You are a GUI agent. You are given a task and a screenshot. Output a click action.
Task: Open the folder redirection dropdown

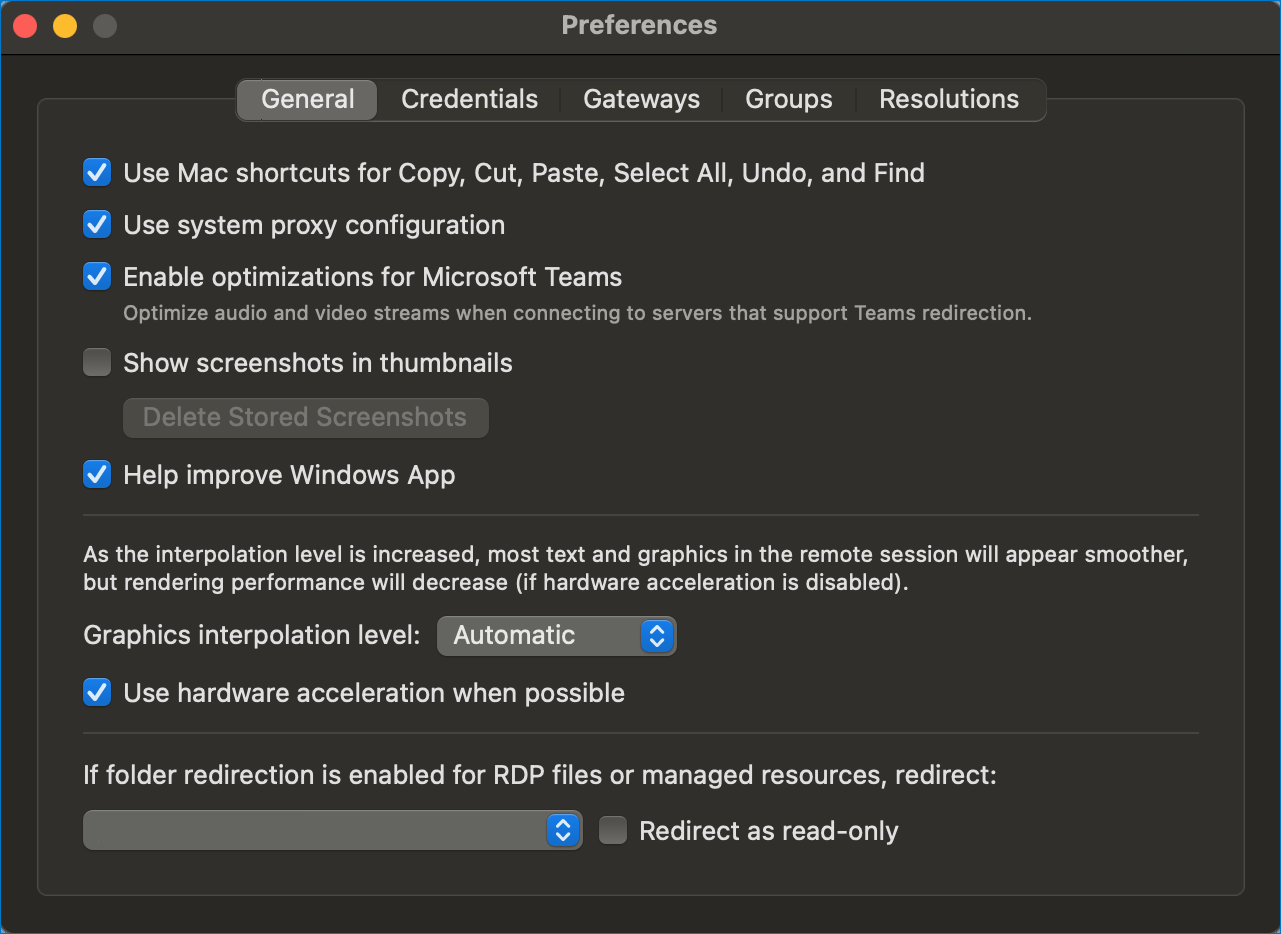tap(333, 830)
